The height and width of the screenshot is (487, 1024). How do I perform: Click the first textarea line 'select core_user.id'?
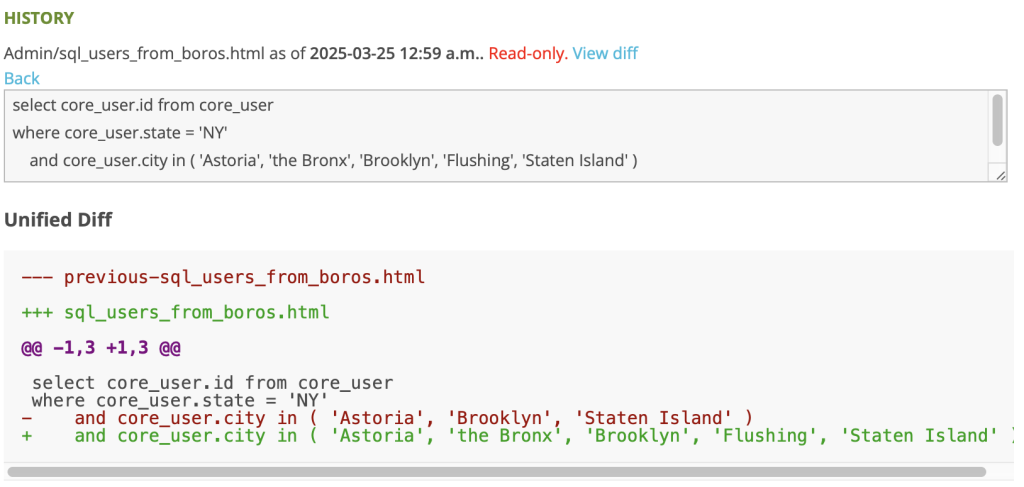[143, 104]
